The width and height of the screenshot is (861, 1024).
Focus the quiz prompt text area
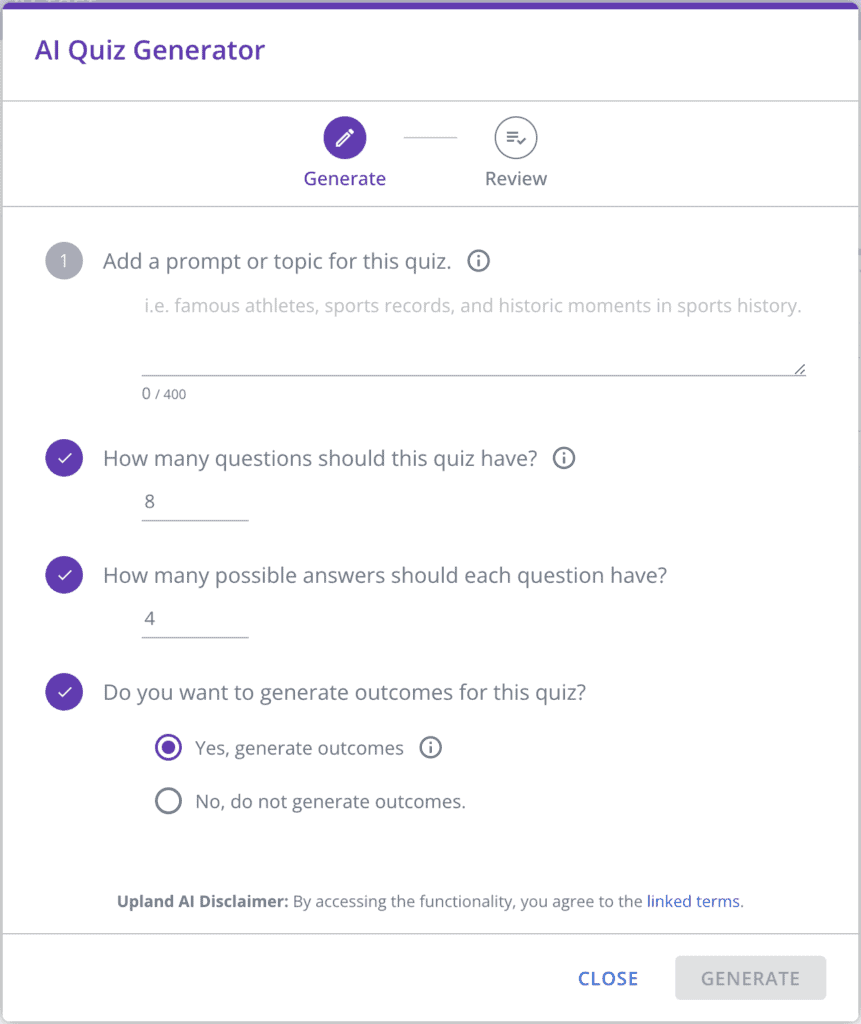472,332
